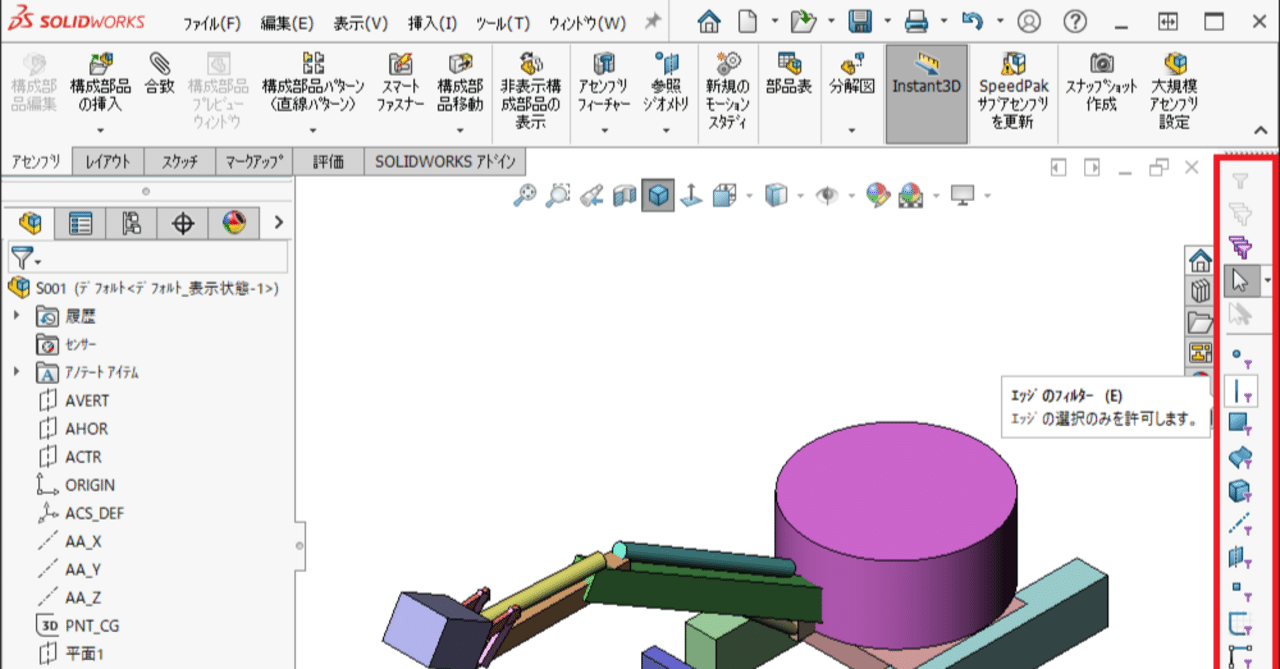Switch to SOLIDWORKS アドイン tab
The image size is (1280, 669).
coord(445,162)
